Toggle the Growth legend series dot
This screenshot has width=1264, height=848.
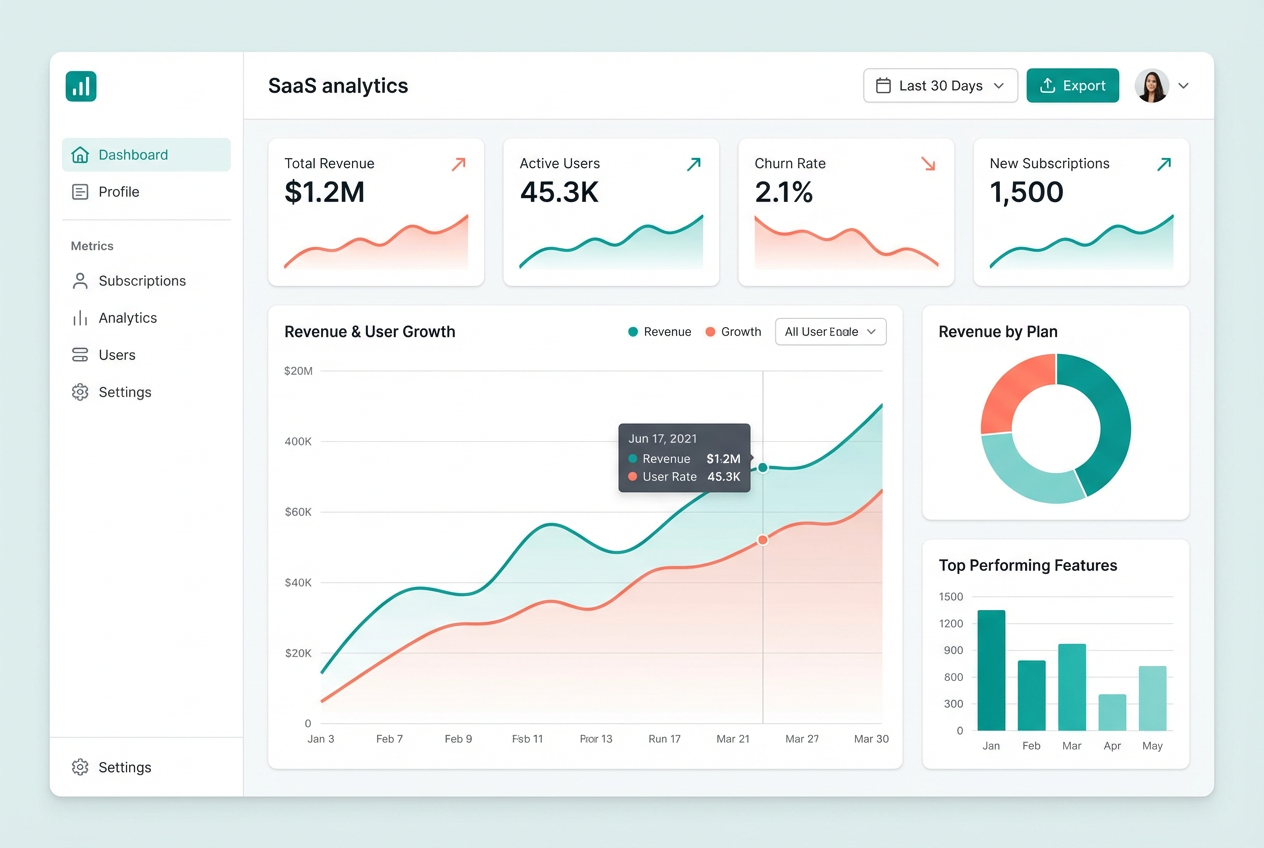pyautogui.click(x=710, y=332)
